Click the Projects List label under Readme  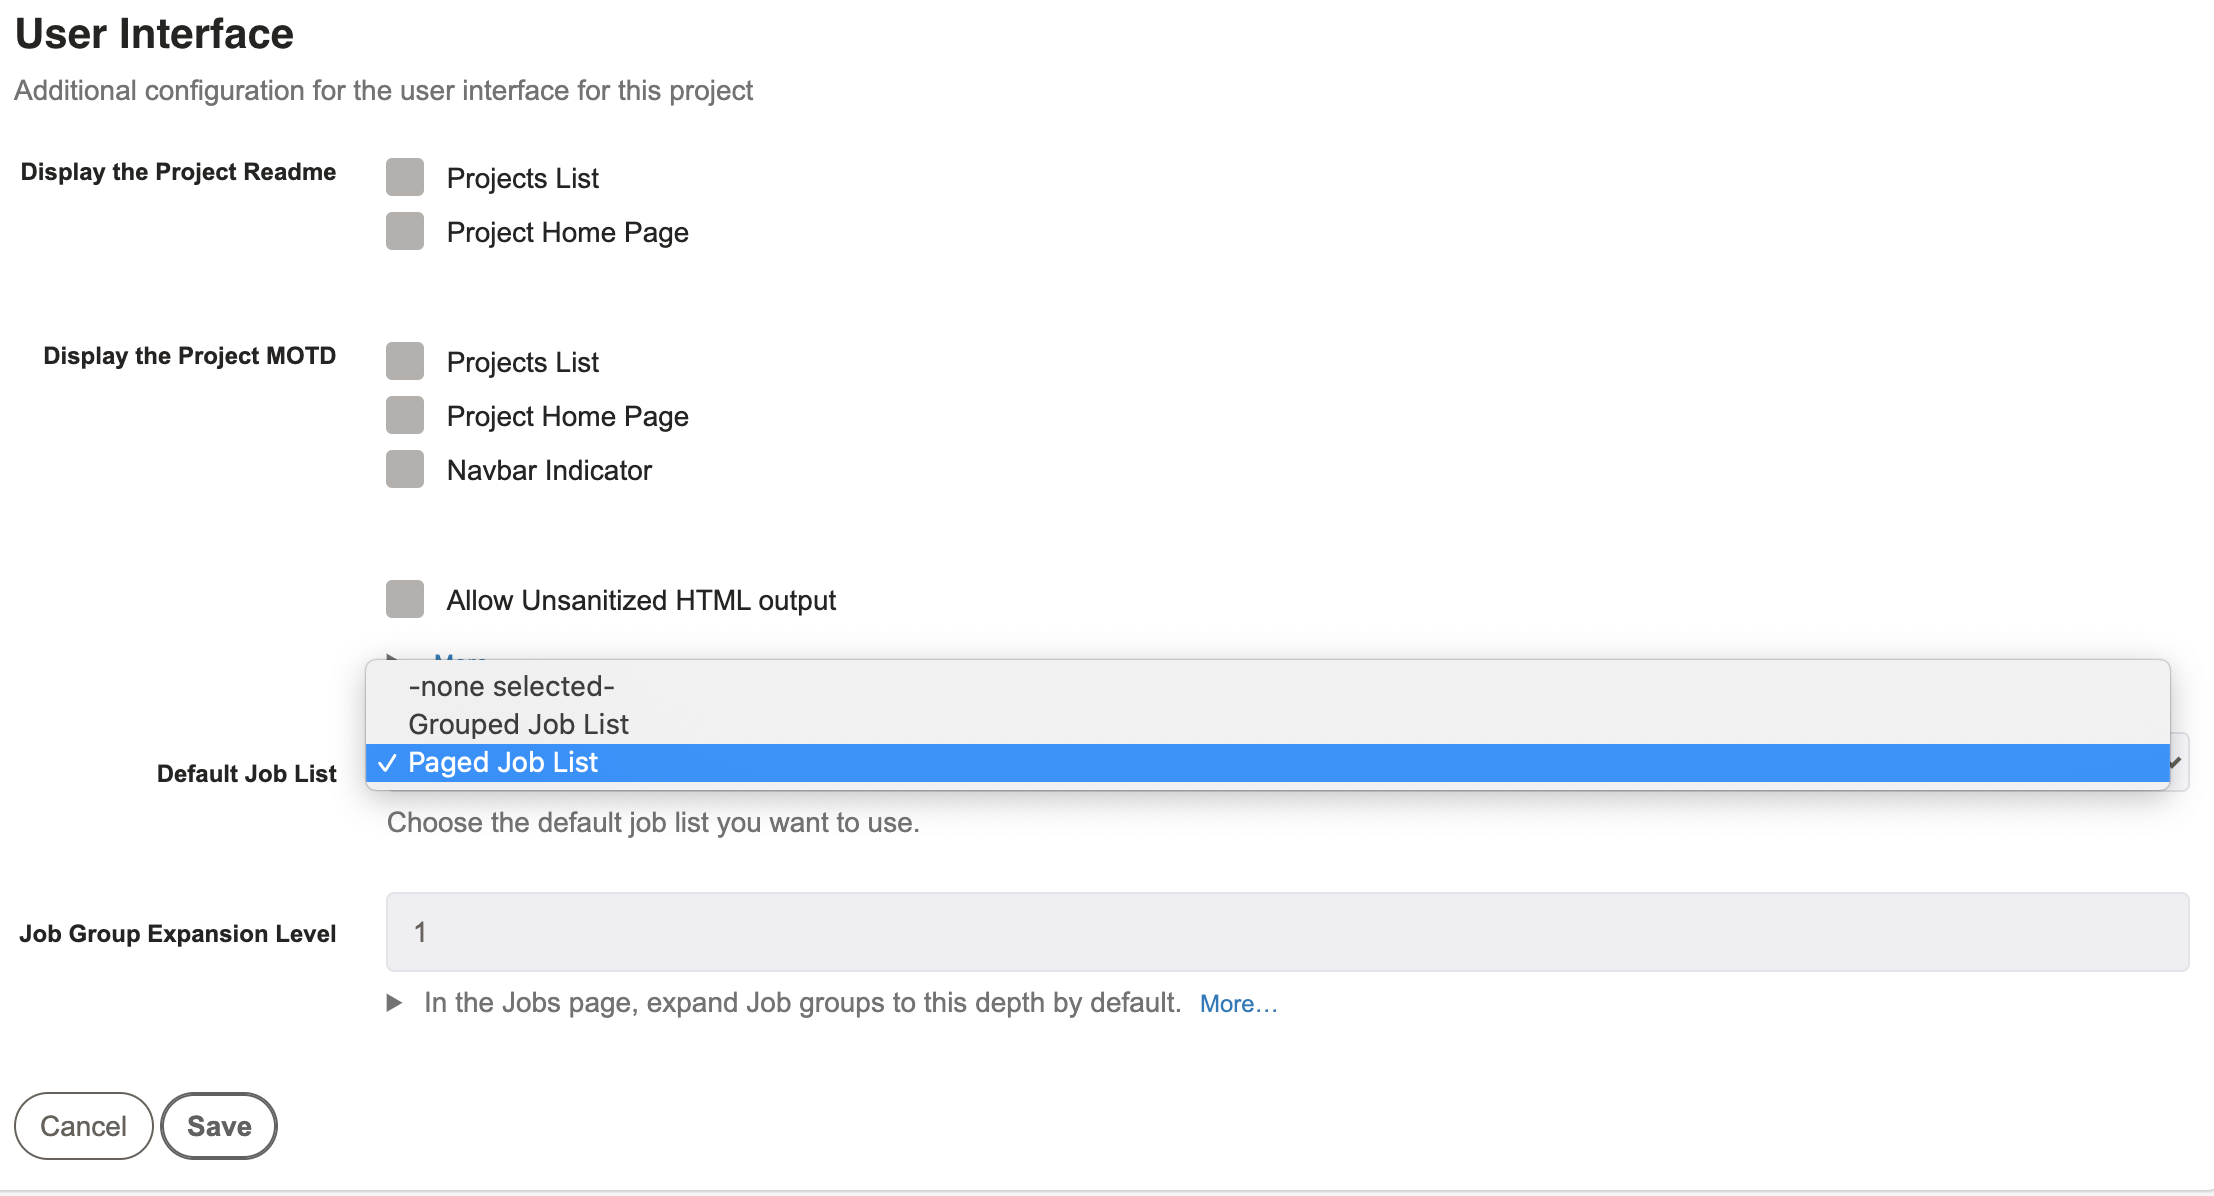coord(522,178)
